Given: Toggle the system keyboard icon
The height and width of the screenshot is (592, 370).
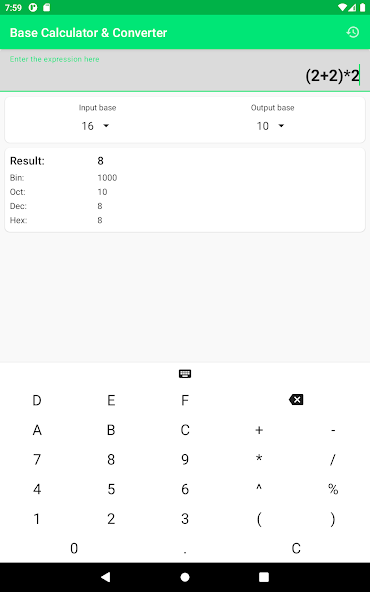Looking at the screenshot, I should 185,374.
